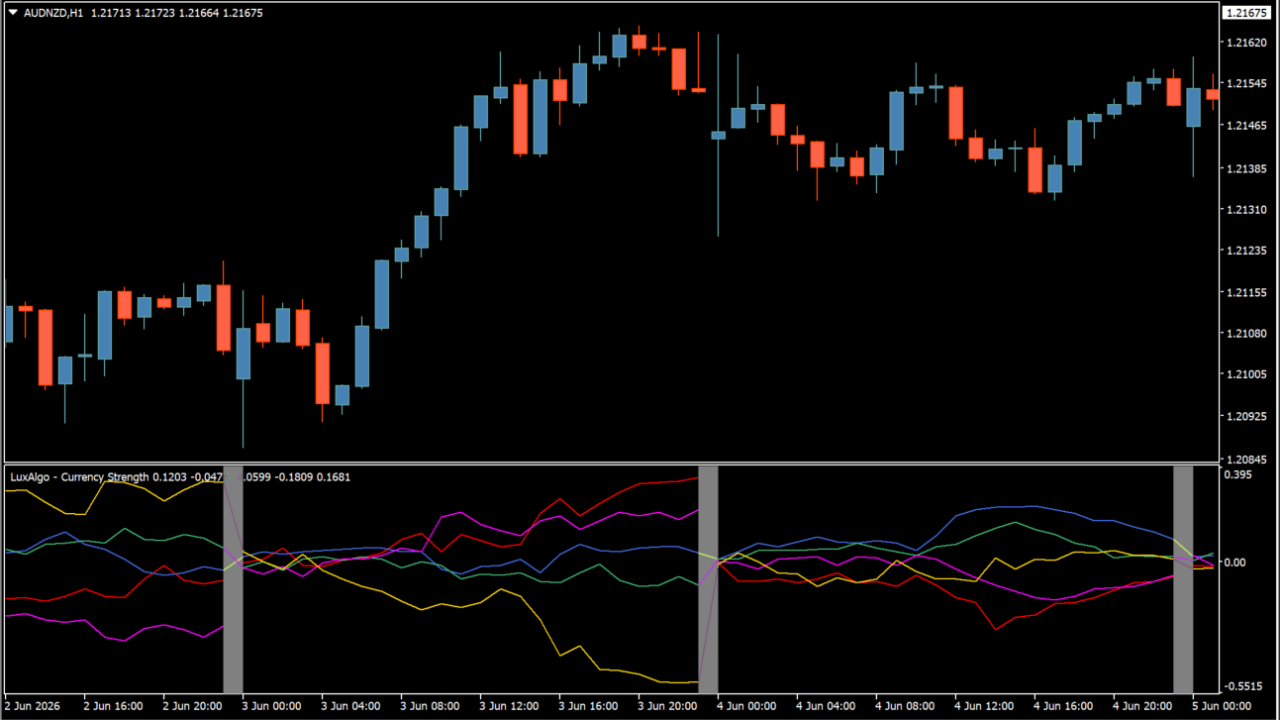Click indicator scale value 0.395
Screen dimensions: 1280x720
[1240, 475]
